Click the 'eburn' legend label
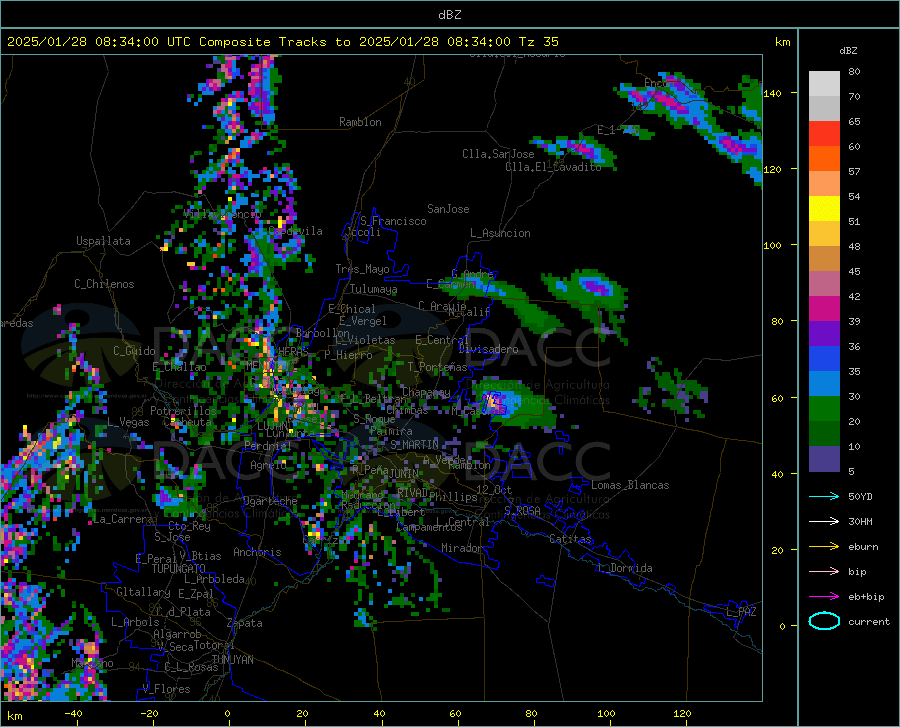This screenshot has height=727, width=900. [x=863, y=547]
